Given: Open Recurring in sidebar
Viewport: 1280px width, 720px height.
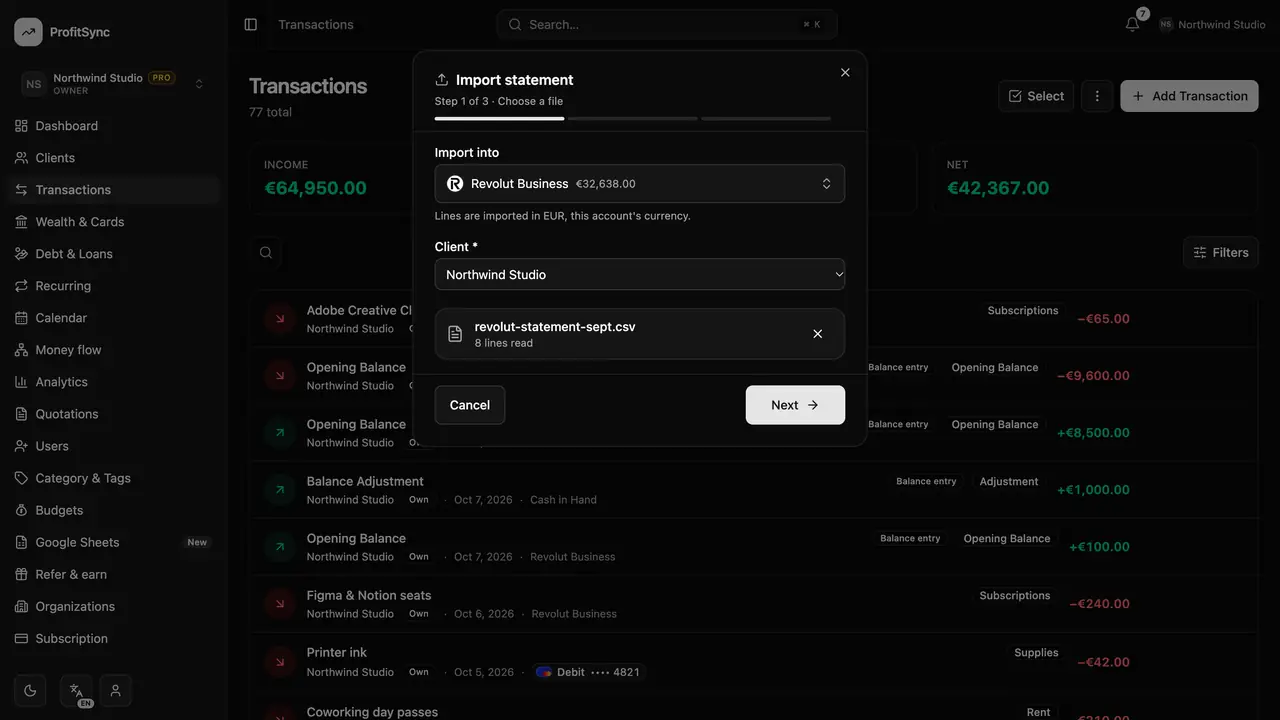Looking at the screenshot, I should coord(114,286).
